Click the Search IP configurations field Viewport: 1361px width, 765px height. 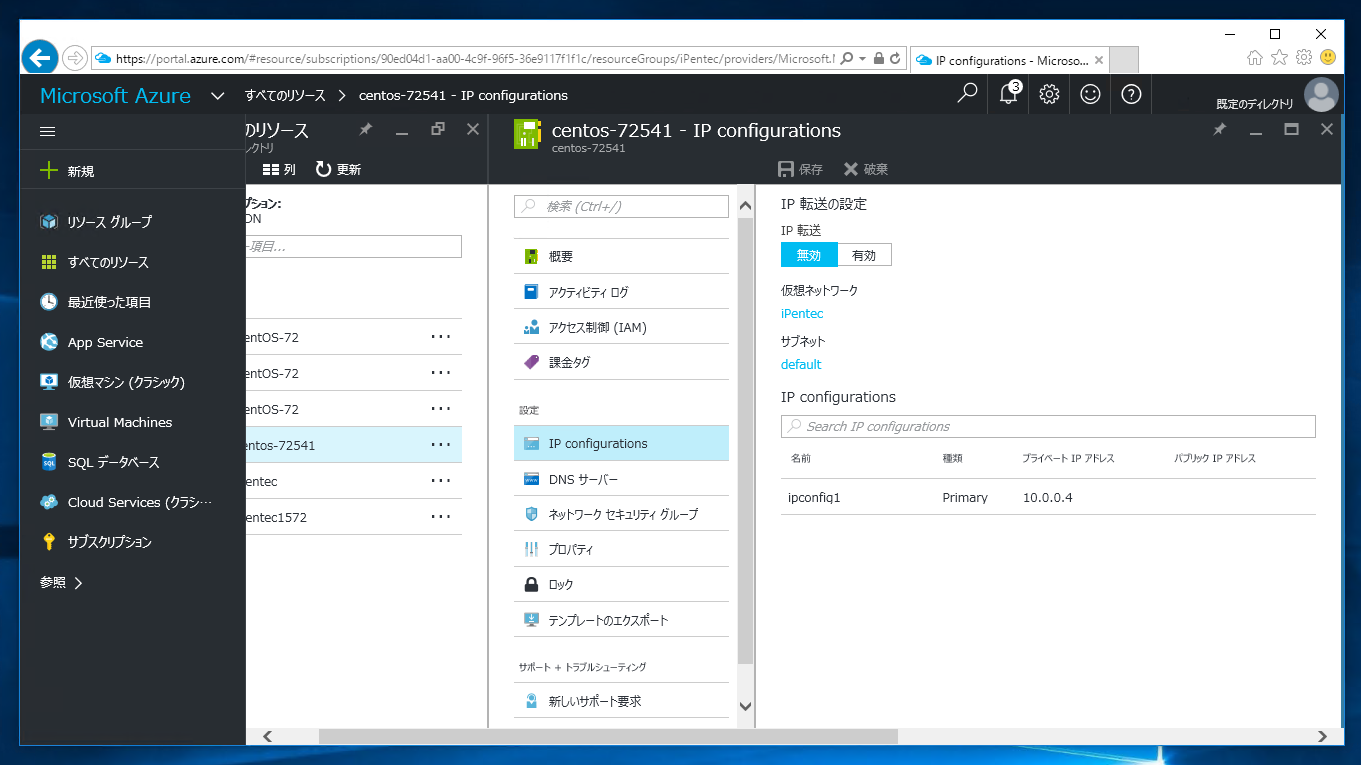click(1047, 426)
